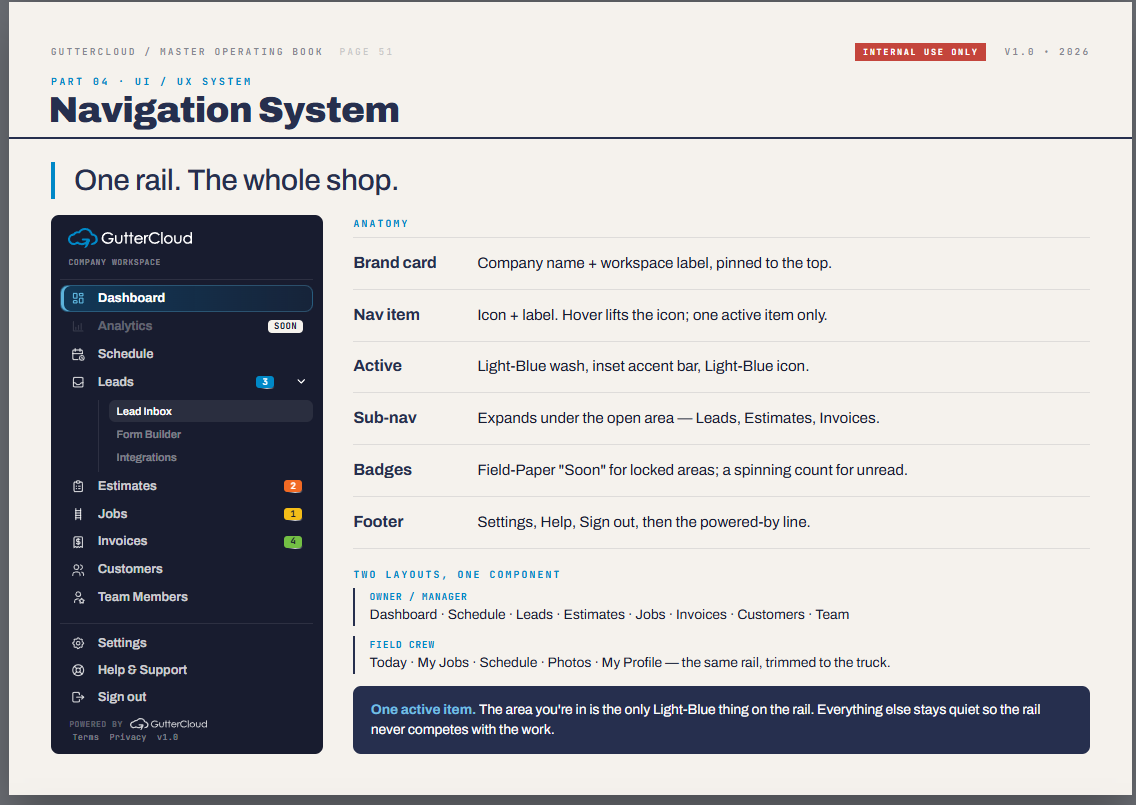Image resolution: width=1136 pixels, height=805 pixels.
Task: Click the Estimates clipboard icon
Action: tap(78, 486)
